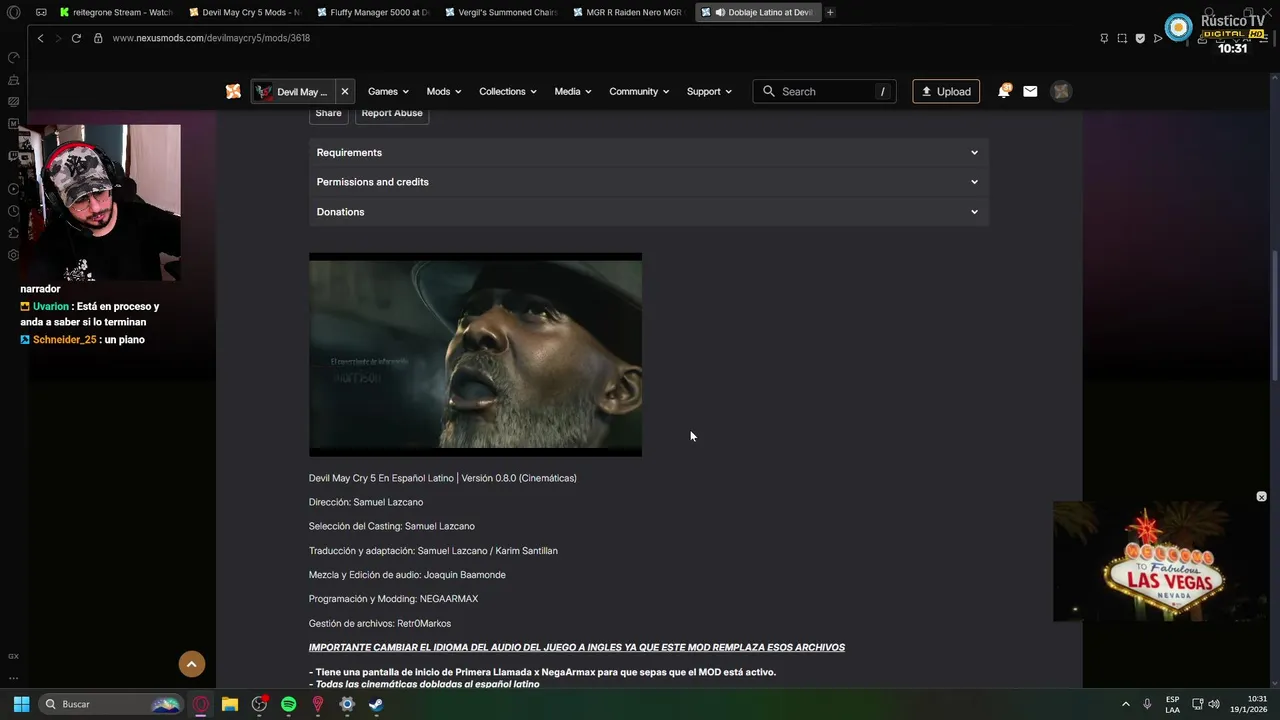Reload the current page
Screen dimensions: 1280x720
click(x=76, y=38)
